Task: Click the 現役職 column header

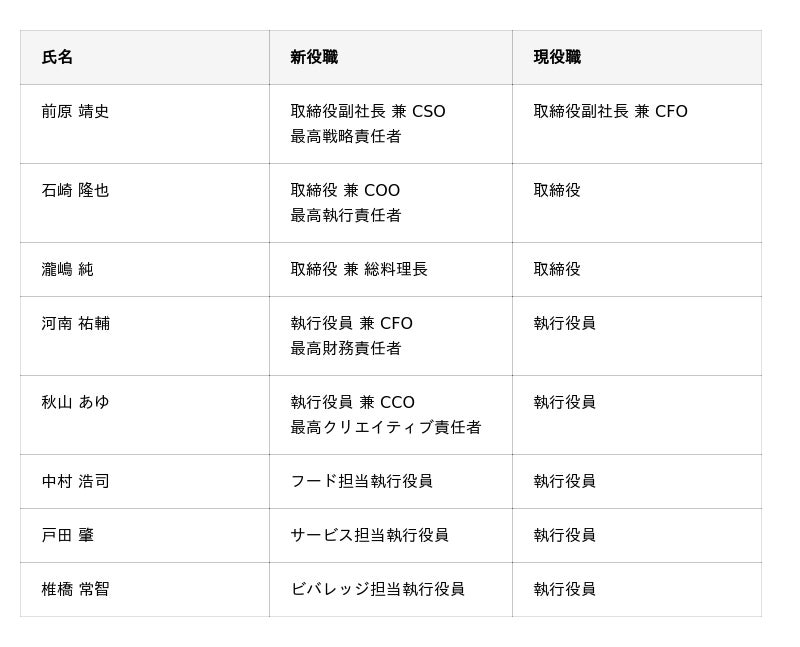Action: (557, 58)
